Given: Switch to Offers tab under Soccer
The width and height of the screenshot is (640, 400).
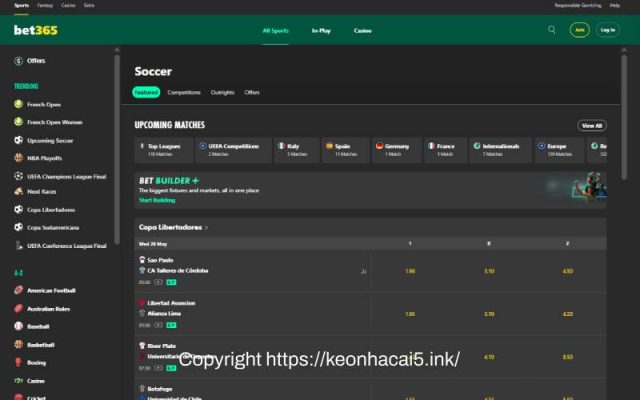Looking at the screenshot, I should coord(252,92).
